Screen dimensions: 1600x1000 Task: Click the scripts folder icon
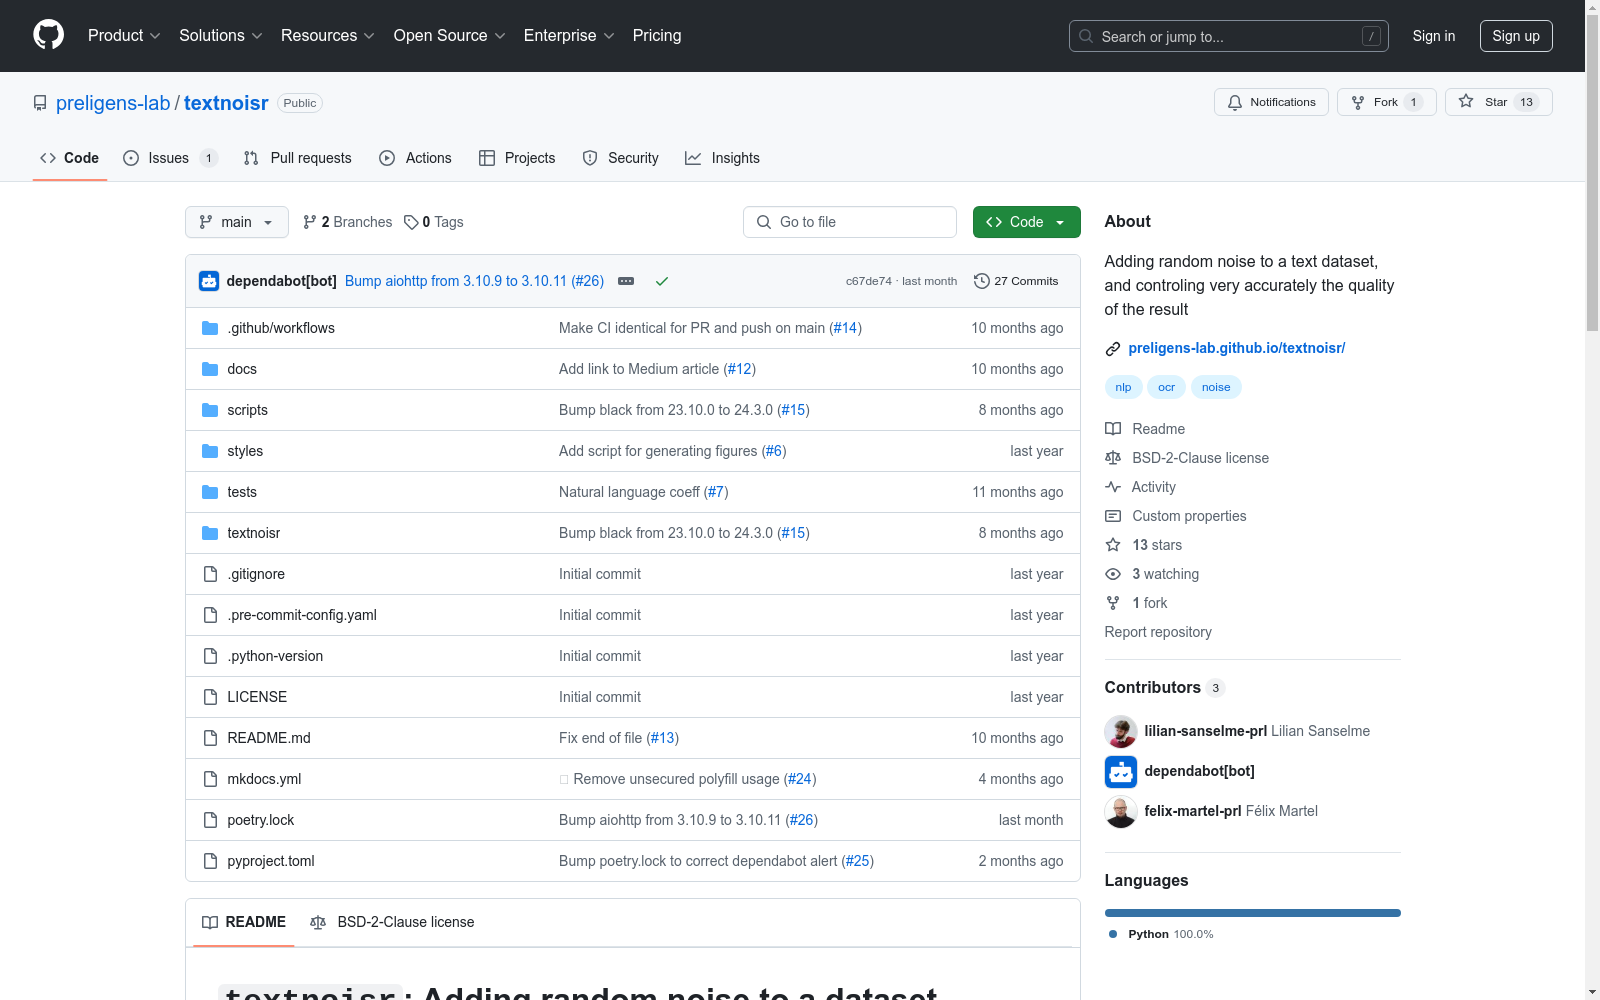click(x=210, y=410)
